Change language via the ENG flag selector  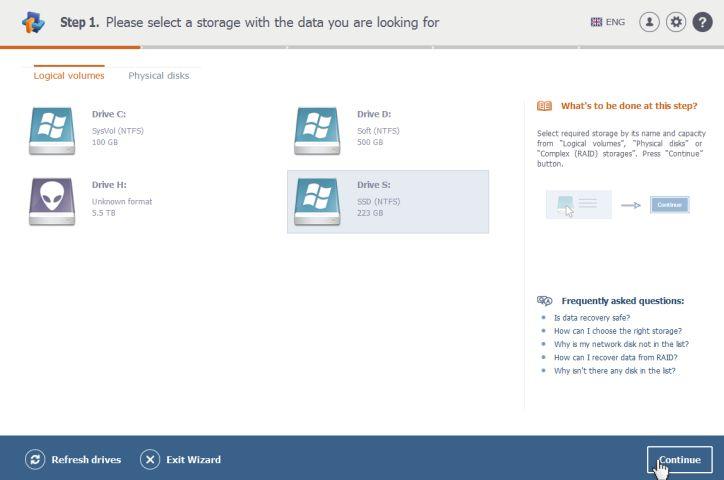pos(608,22)
